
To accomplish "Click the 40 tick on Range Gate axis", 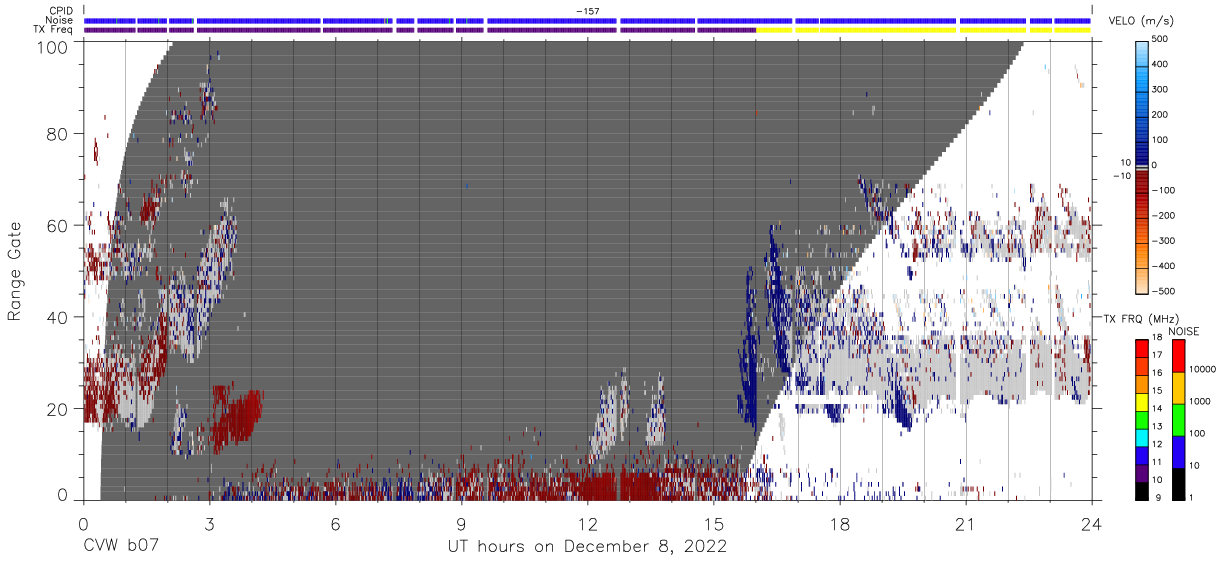I will tap(58, 318).
